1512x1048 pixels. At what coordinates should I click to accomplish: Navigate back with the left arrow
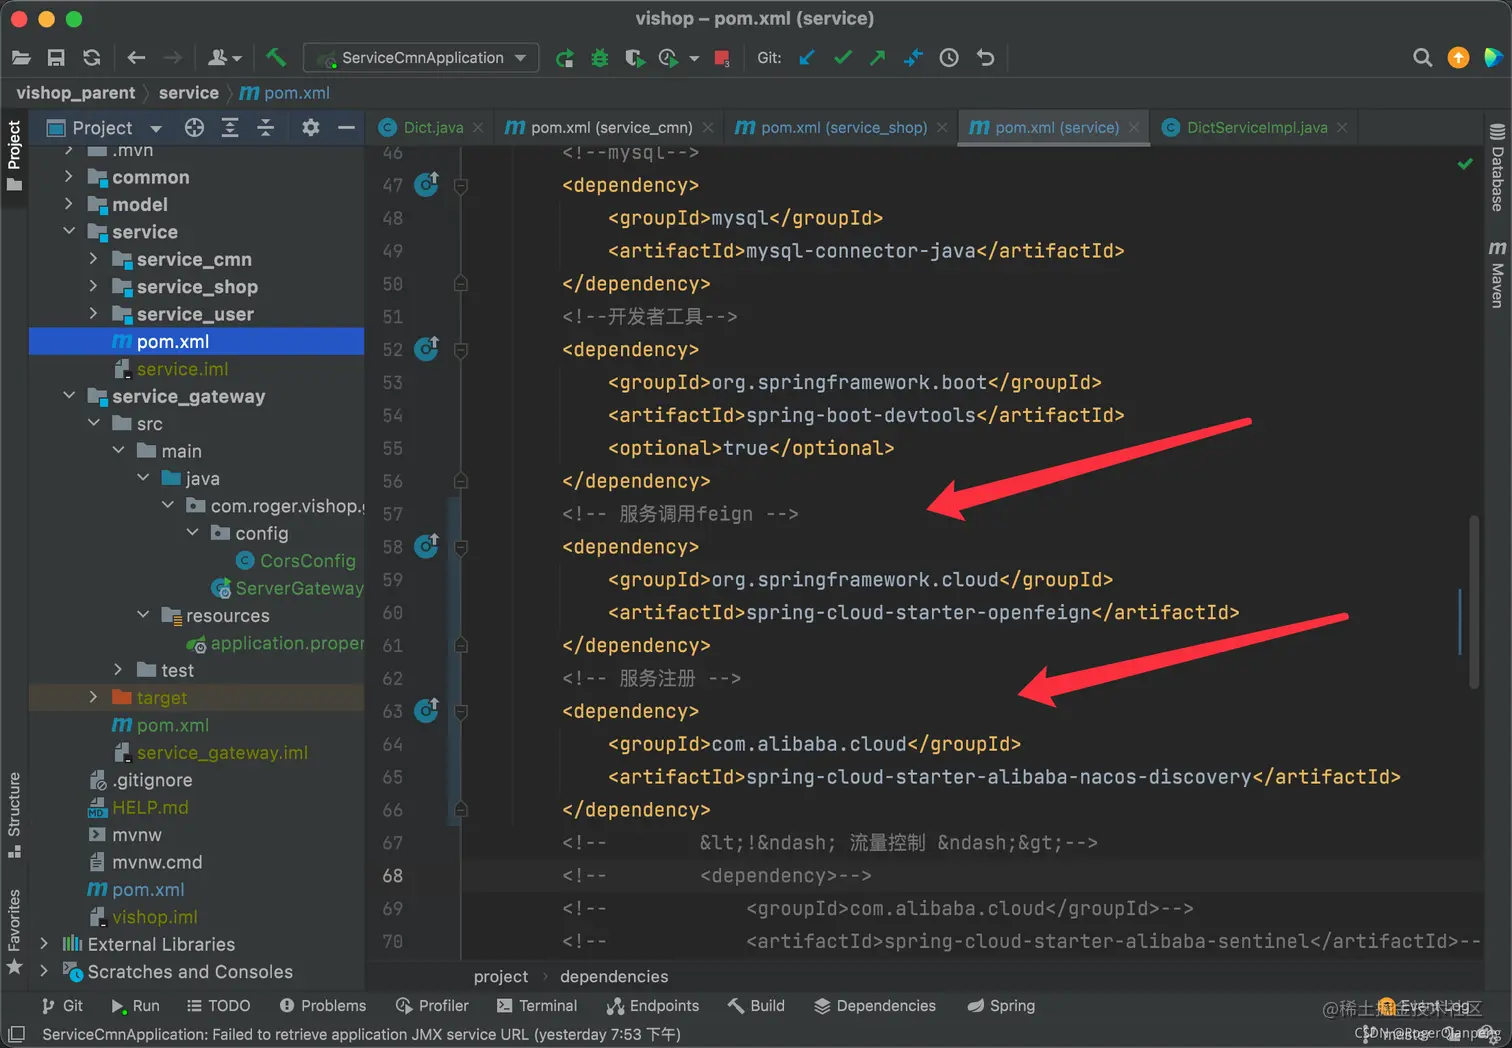(x=137, y=58)
